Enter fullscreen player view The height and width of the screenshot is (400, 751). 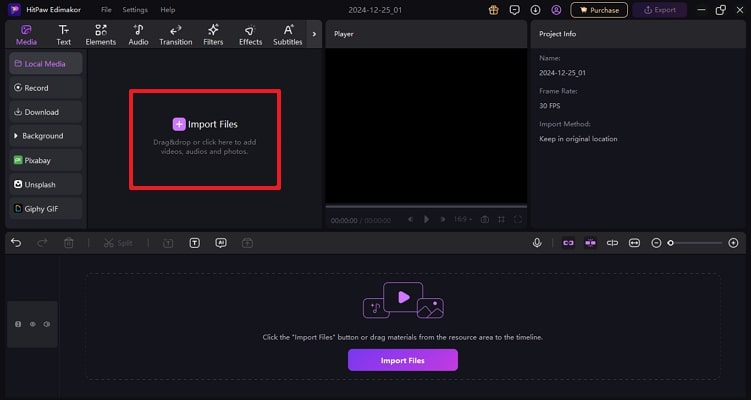tap(518, 219)
